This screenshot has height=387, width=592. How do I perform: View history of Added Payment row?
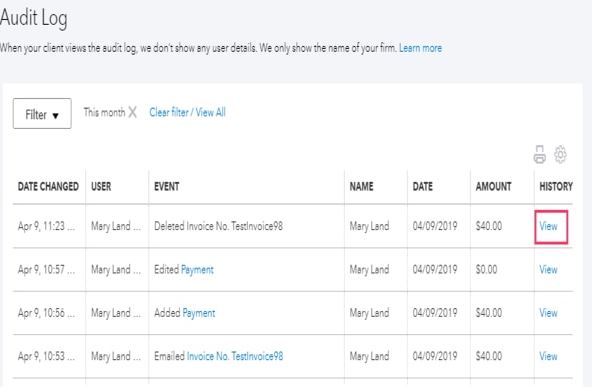(x=548, y=313)
